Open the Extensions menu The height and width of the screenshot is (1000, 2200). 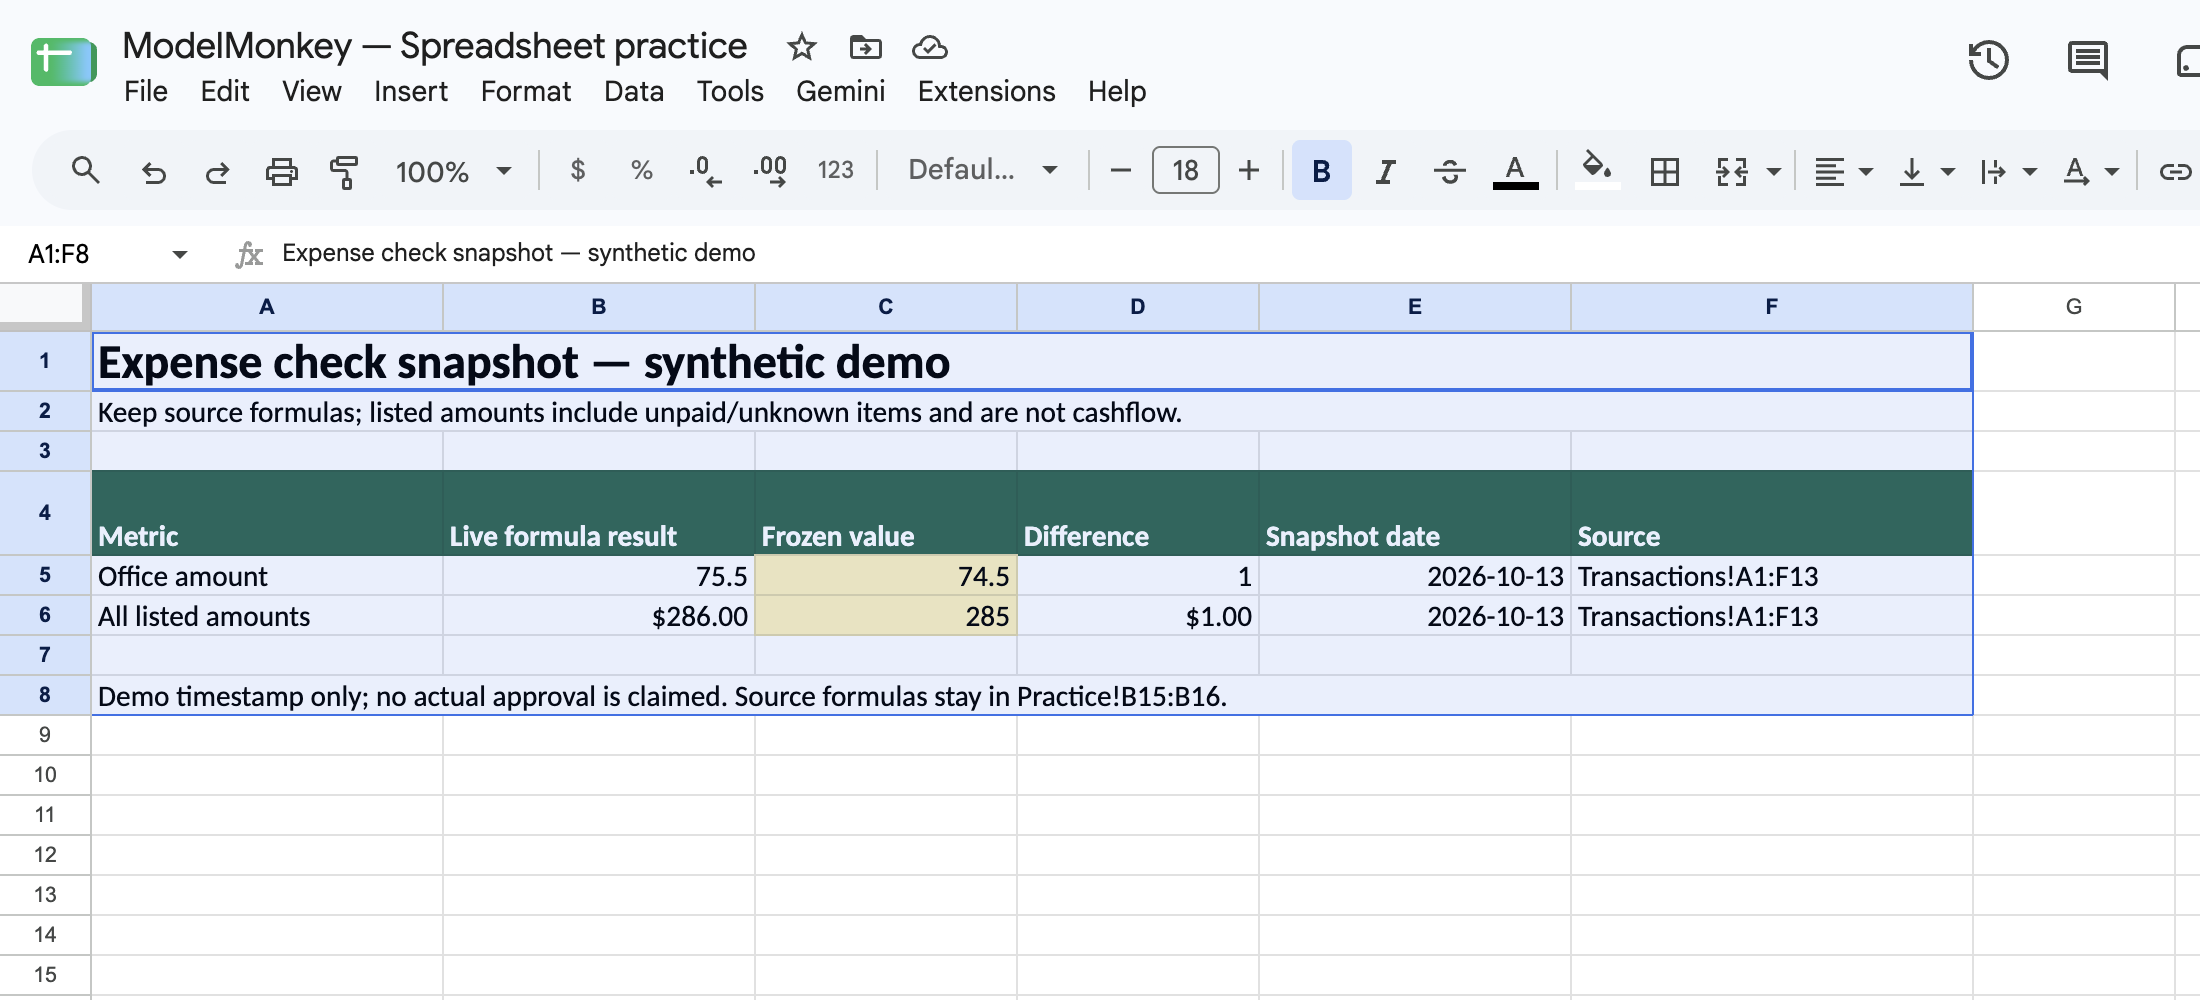(x=986, y=91)
